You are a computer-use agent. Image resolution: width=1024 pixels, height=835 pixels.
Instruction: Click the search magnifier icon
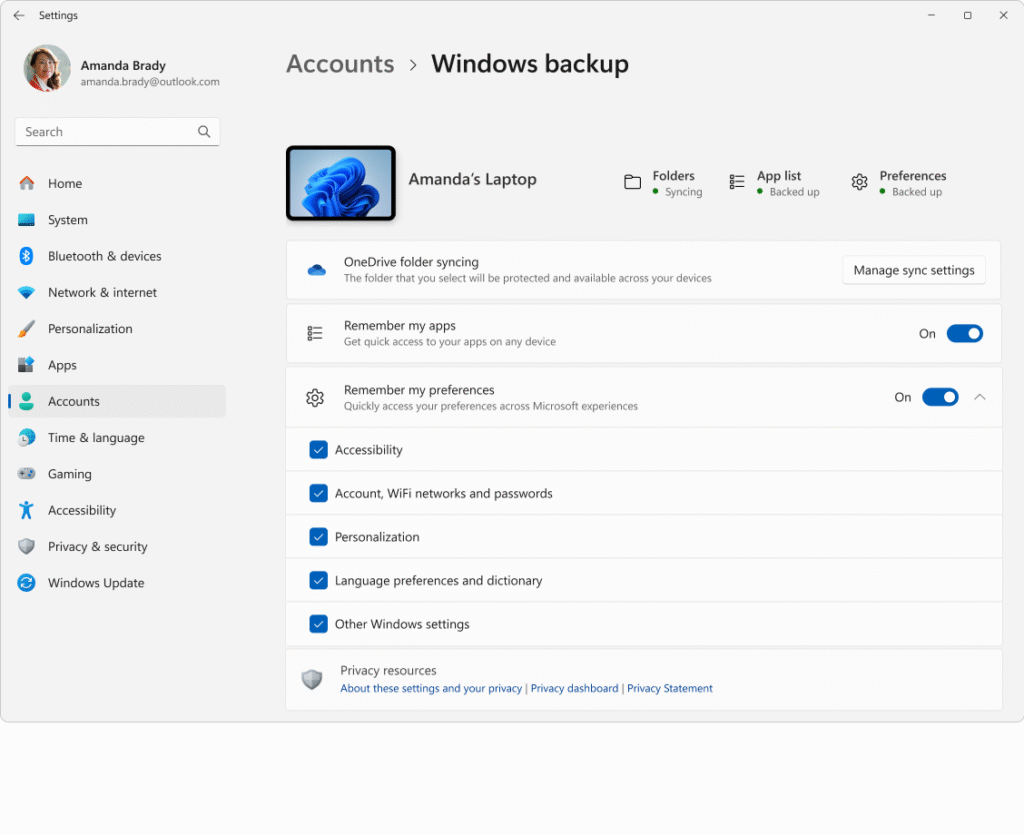(204, 132)
